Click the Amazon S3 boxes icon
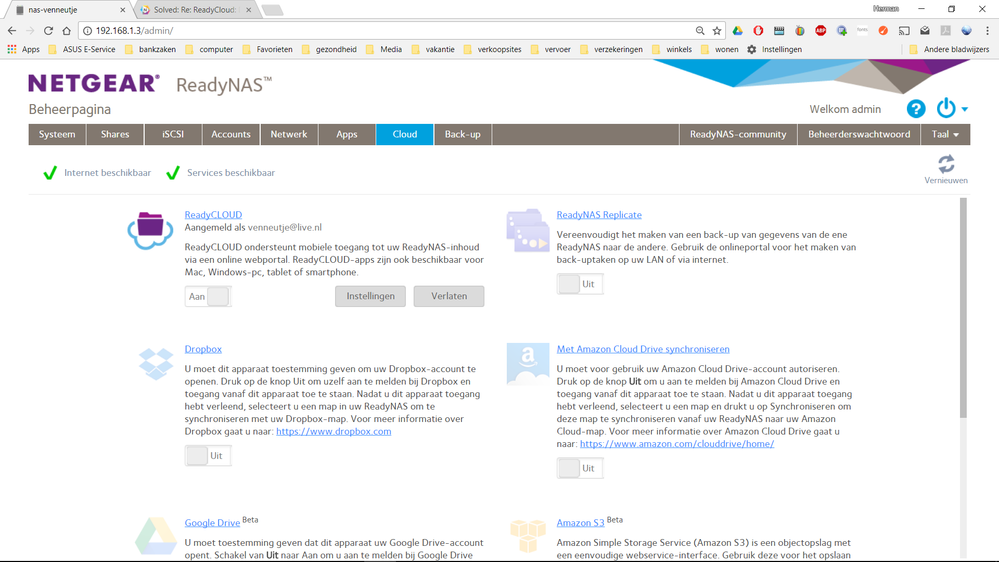This screenshot has height=562, width=999. pyautogui.click(x=528, y=535)
